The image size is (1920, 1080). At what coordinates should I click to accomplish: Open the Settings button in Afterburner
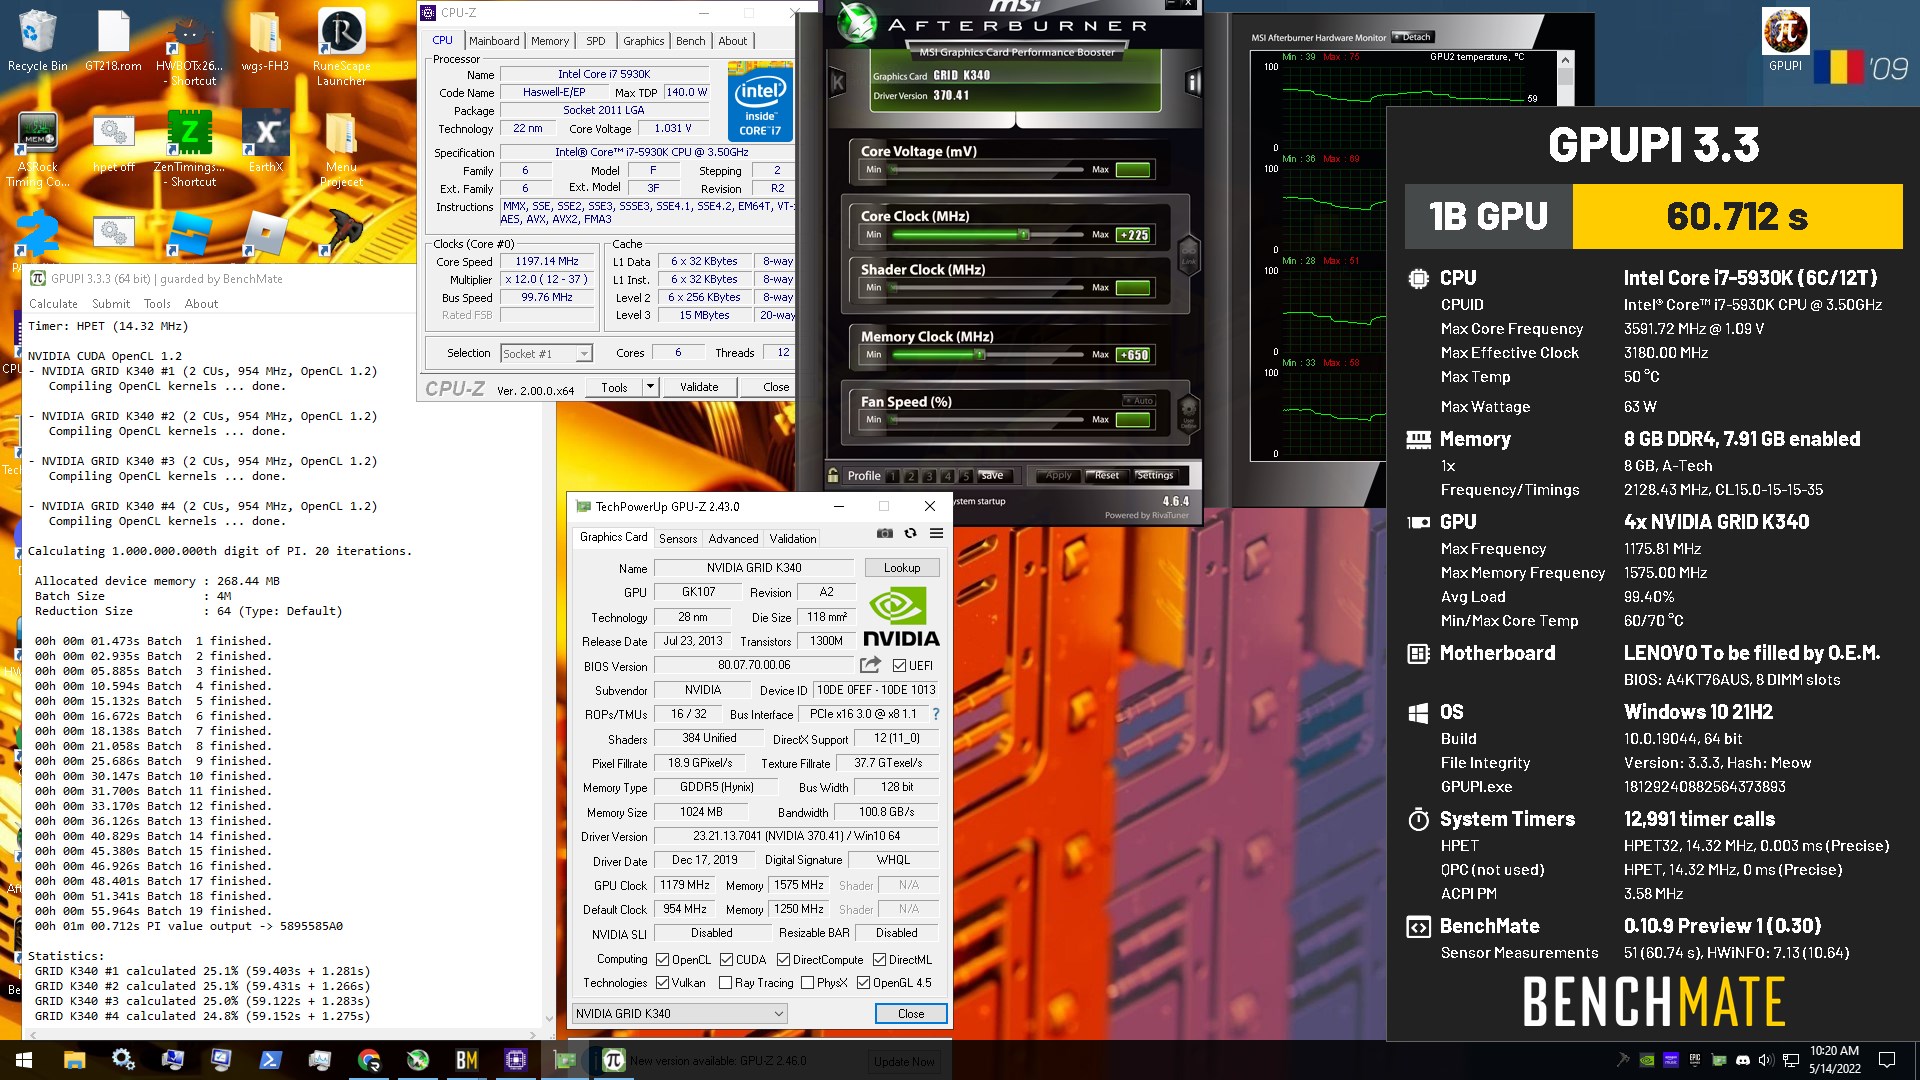[x=1155, y=475]
